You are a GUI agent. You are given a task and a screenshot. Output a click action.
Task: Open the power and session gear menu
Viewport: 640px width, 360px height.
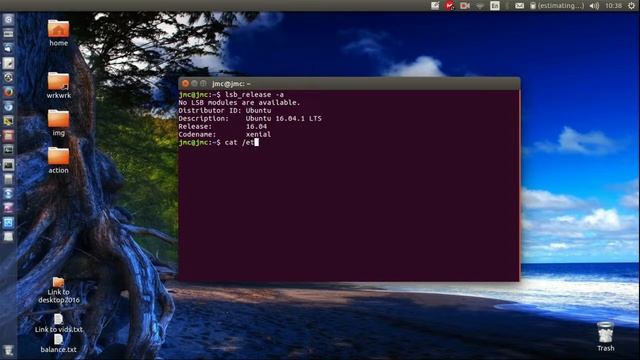(x=631, y=6)
